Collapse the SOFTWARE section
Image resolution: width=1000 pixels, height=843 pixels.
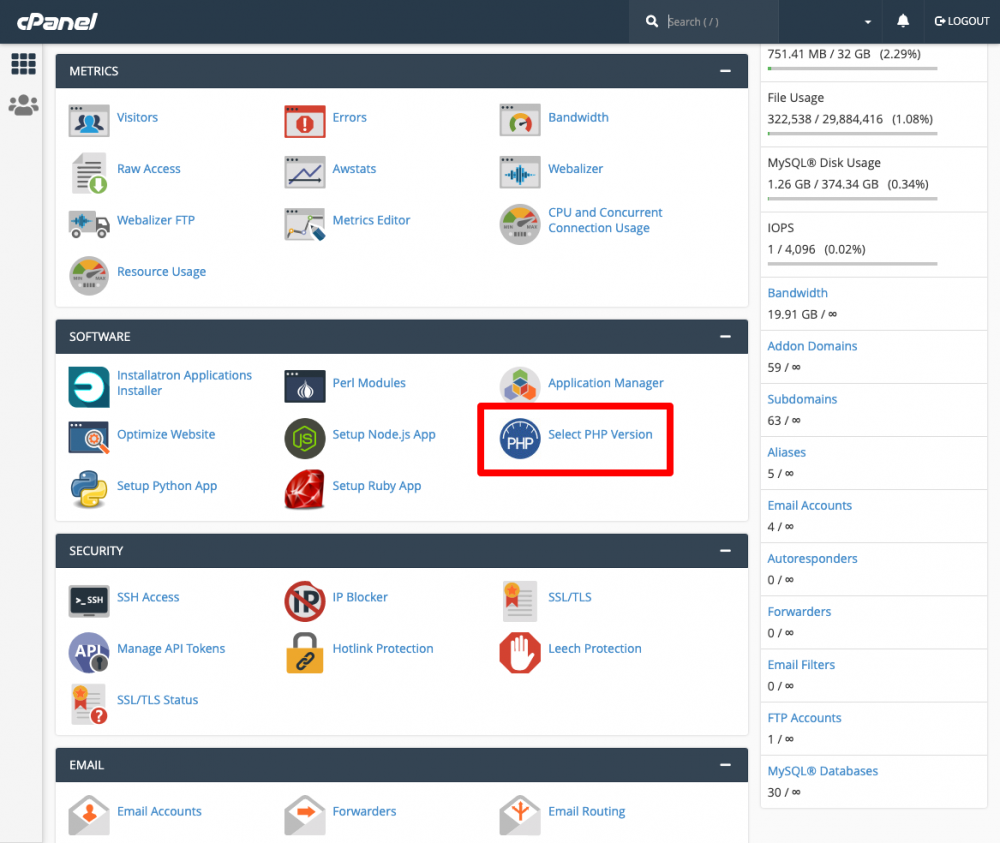pyautogui.click(x=726, y=336)
